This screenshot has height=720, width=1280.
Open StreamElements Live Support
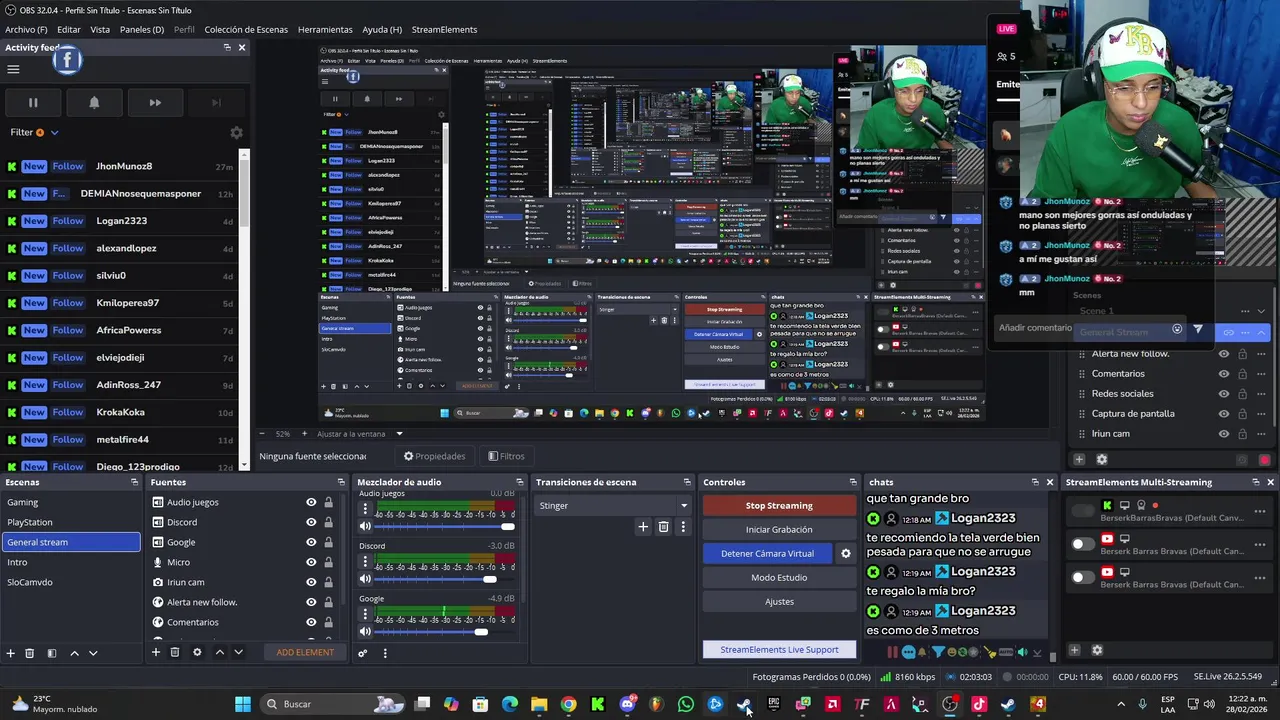(779, 649)
